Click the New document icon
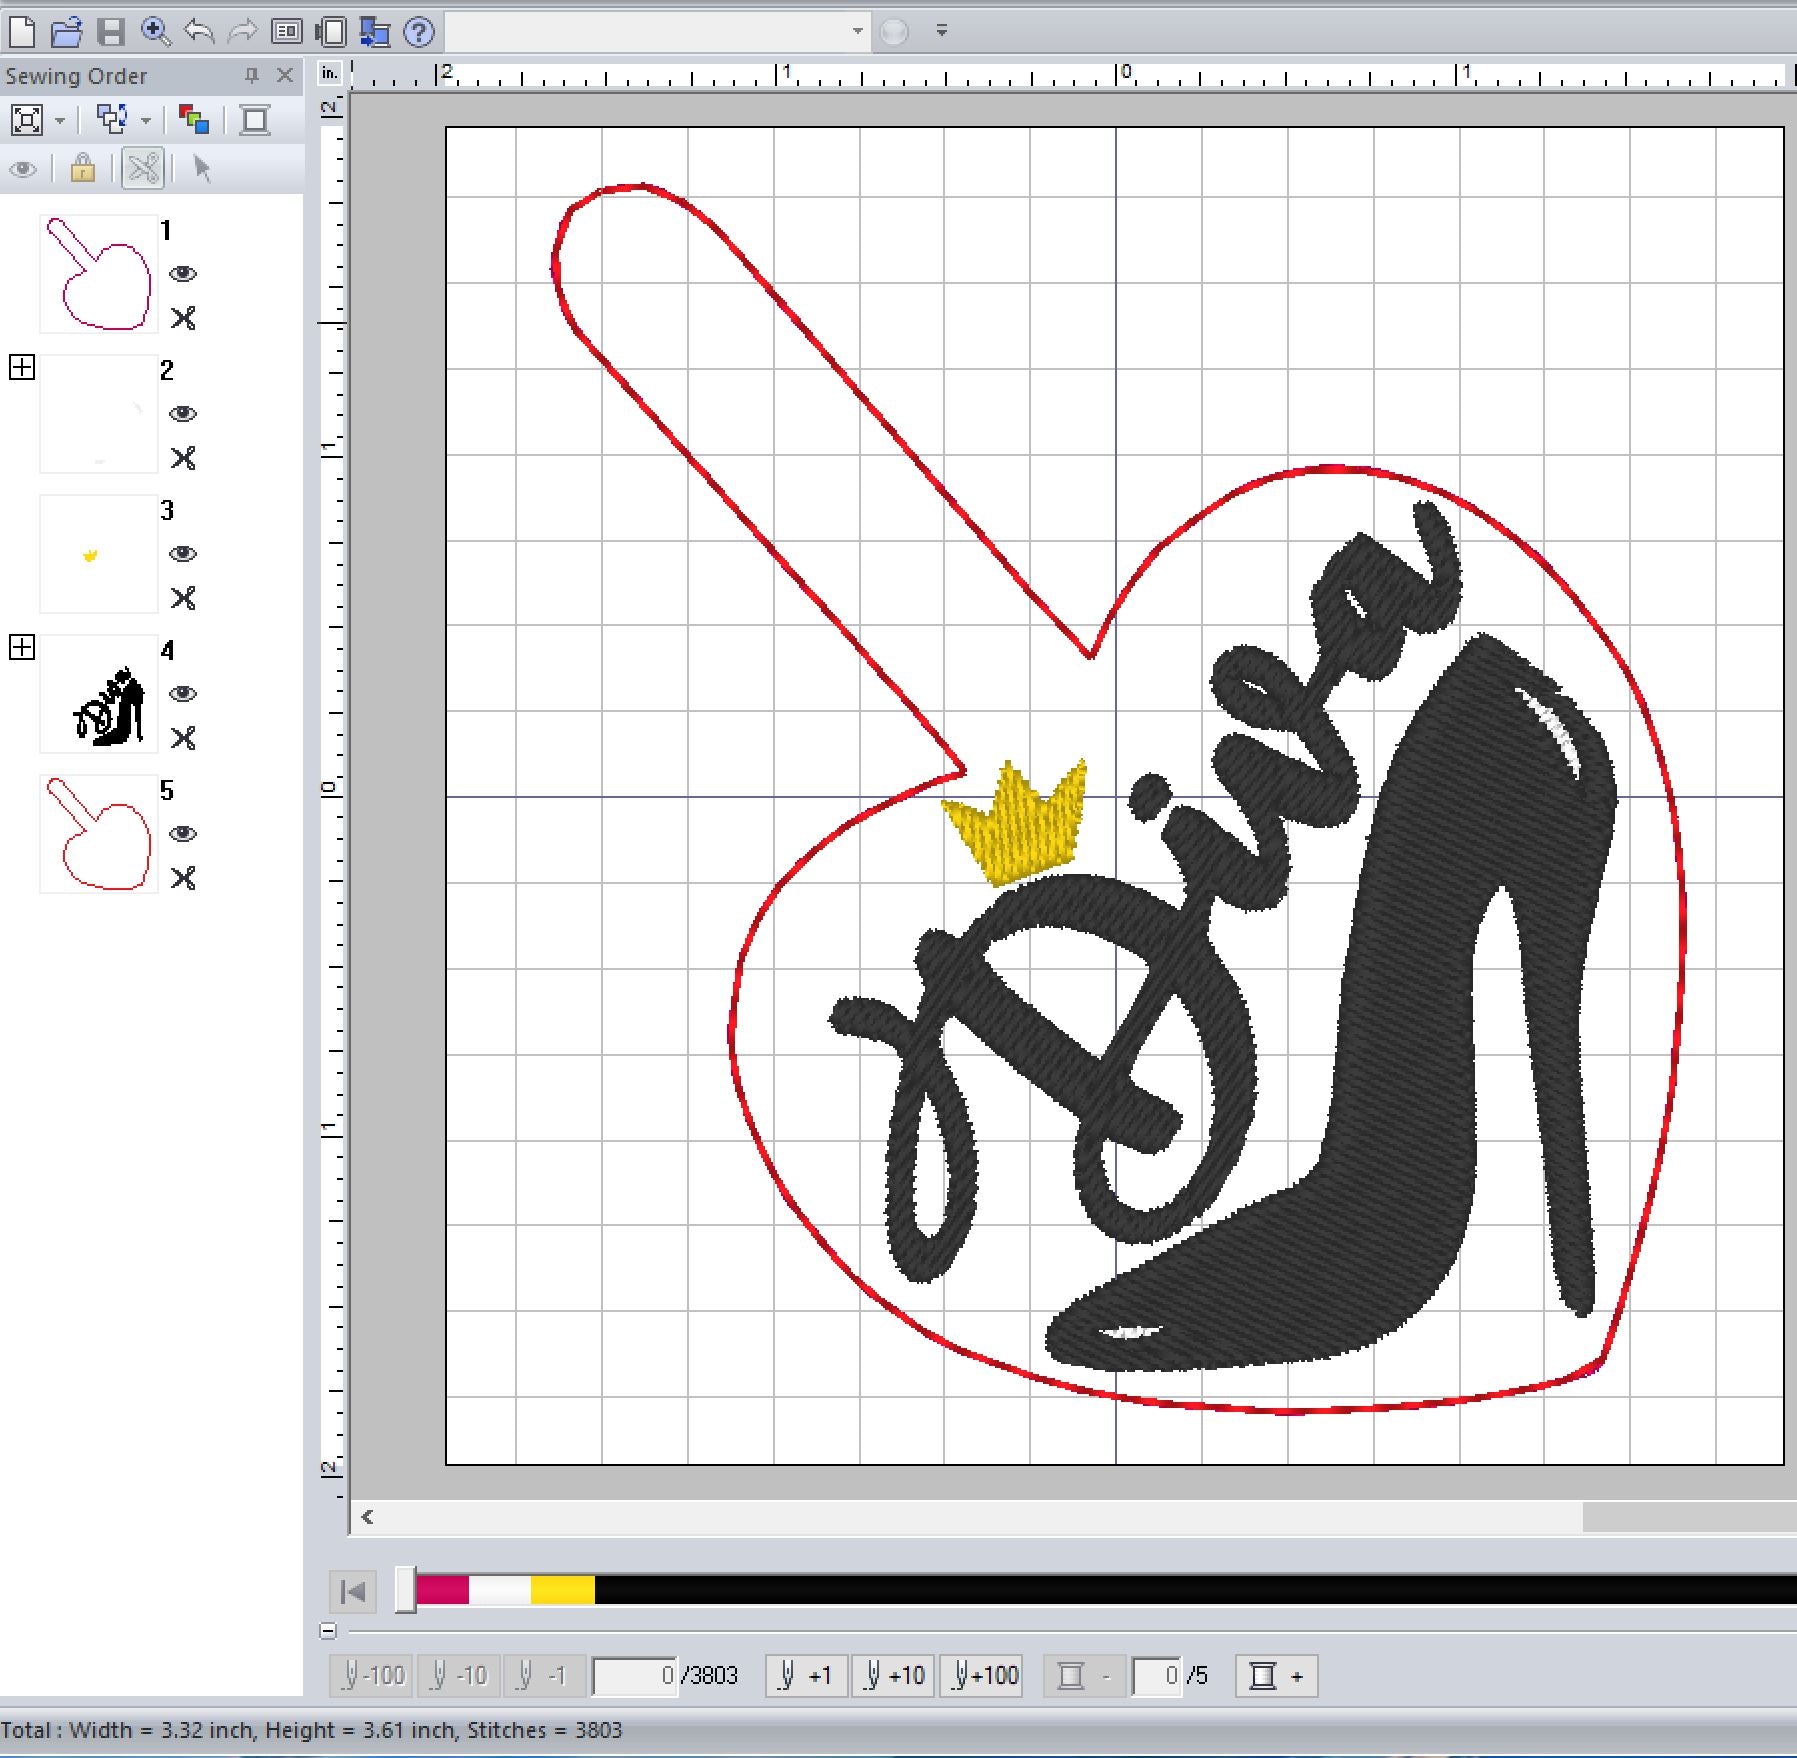The height and width of the screenshot is (1758, 1797). (x=22, y=32)
